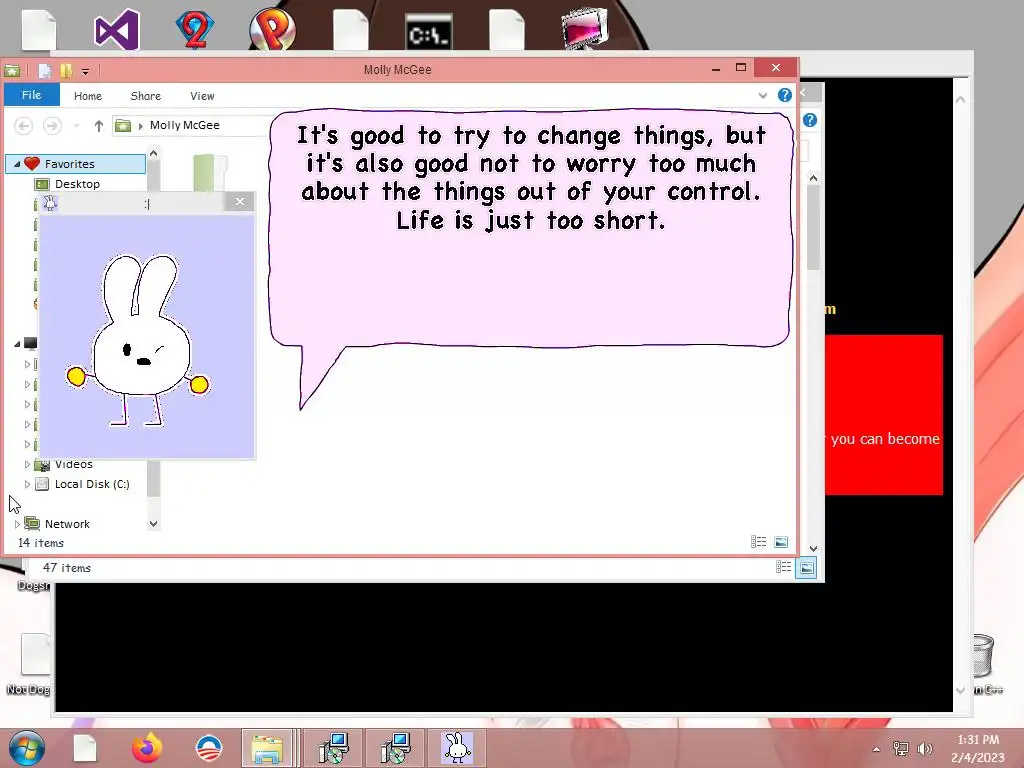Switch to File Explorer on the taskbar
The width and height of the screenshot is (1024, 768).
(266, 748)
